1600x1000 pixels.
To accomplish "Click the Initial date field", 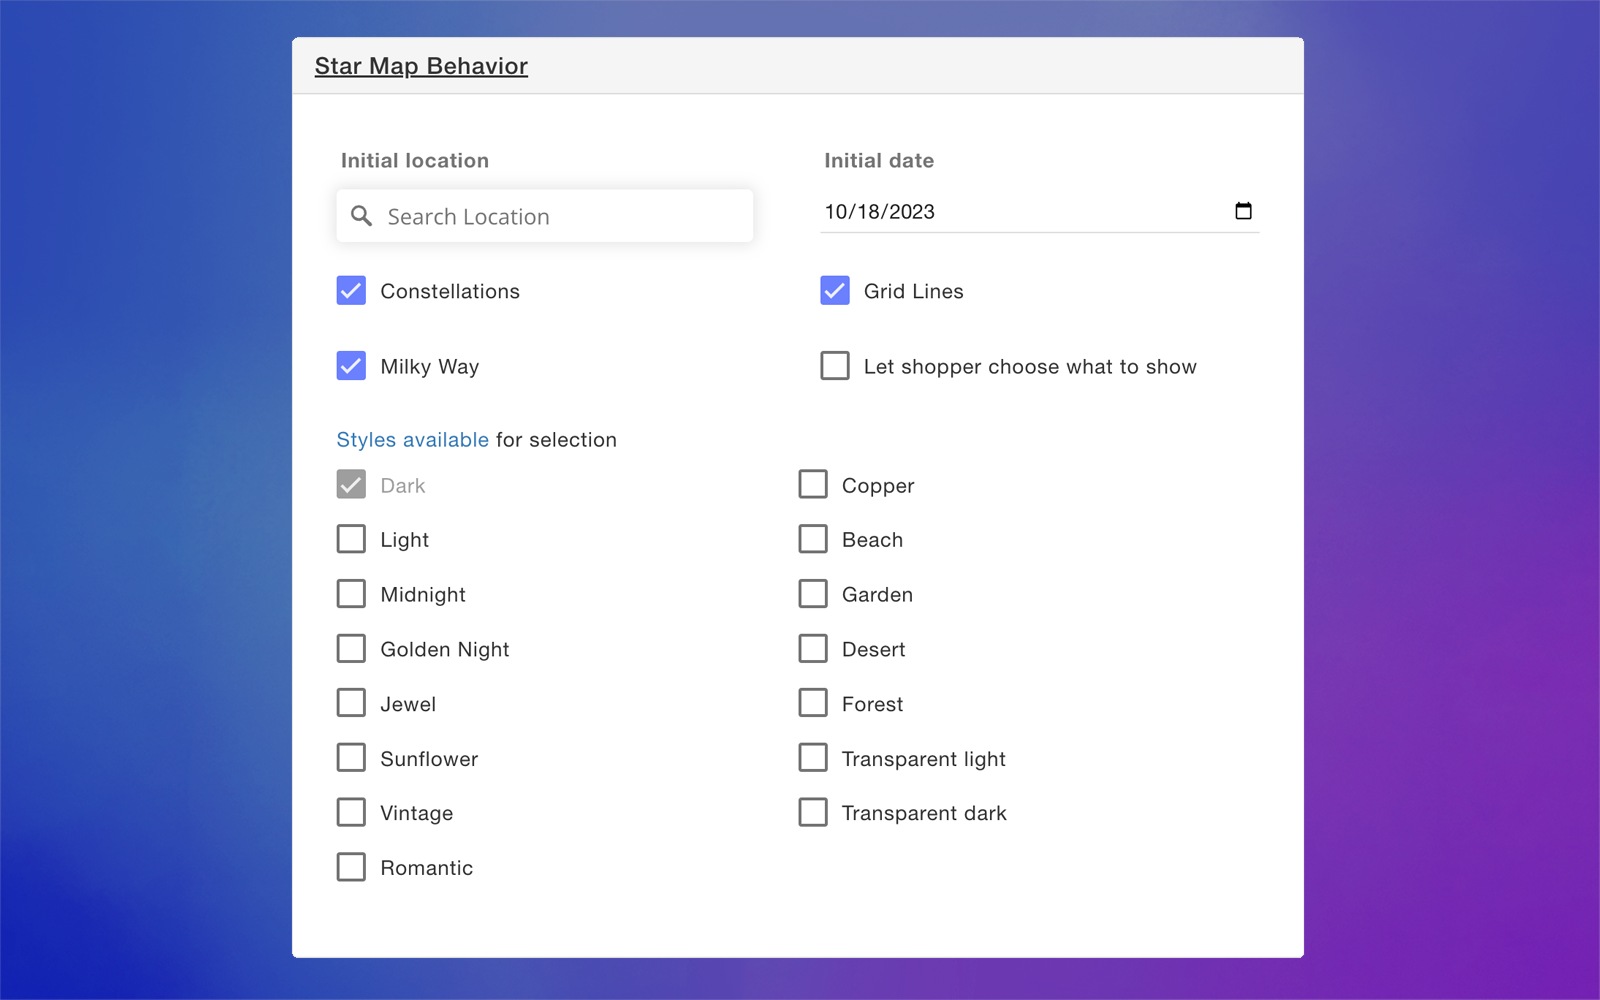I will coord(1020,212).
